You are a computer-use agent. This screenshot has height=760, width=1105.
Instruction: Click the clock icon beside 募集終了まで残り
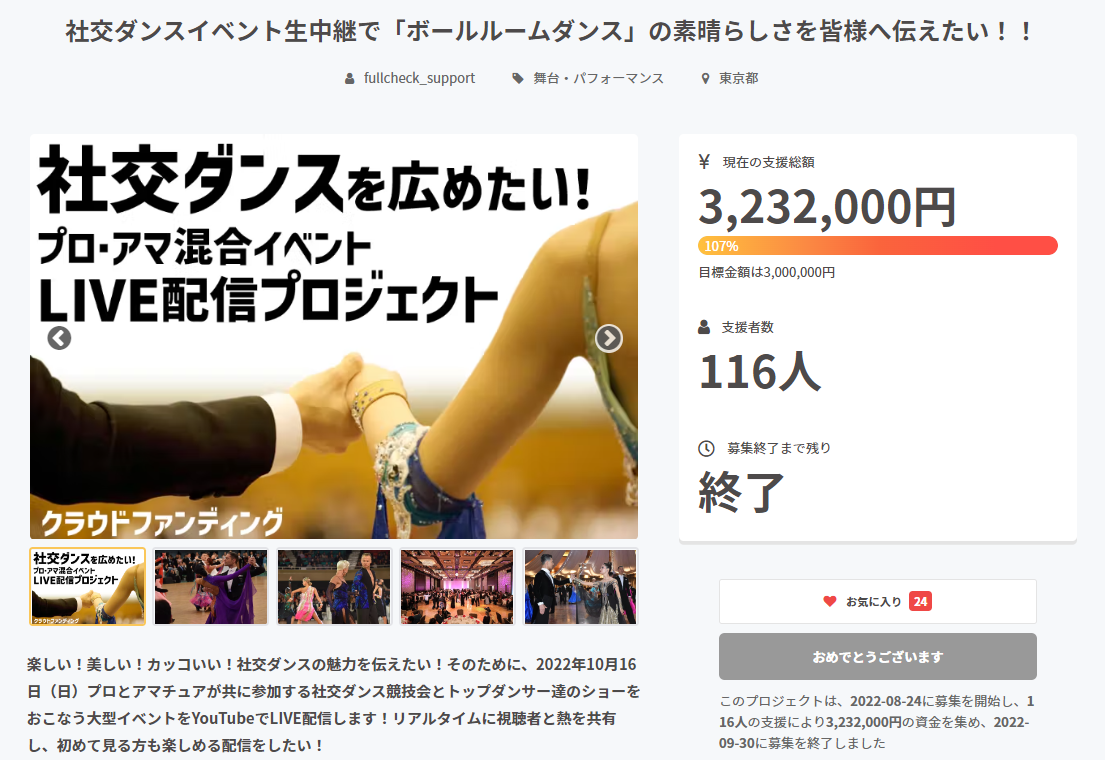[x=706, y=448]
